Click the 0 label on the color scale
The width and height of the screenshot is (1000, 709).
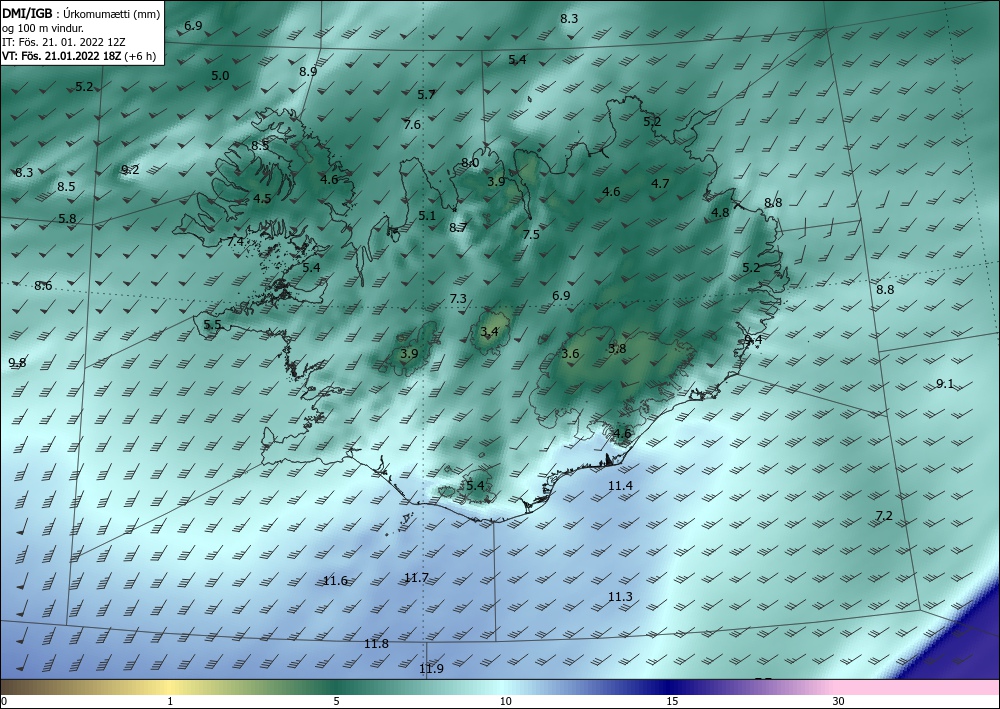coord(4,702)
